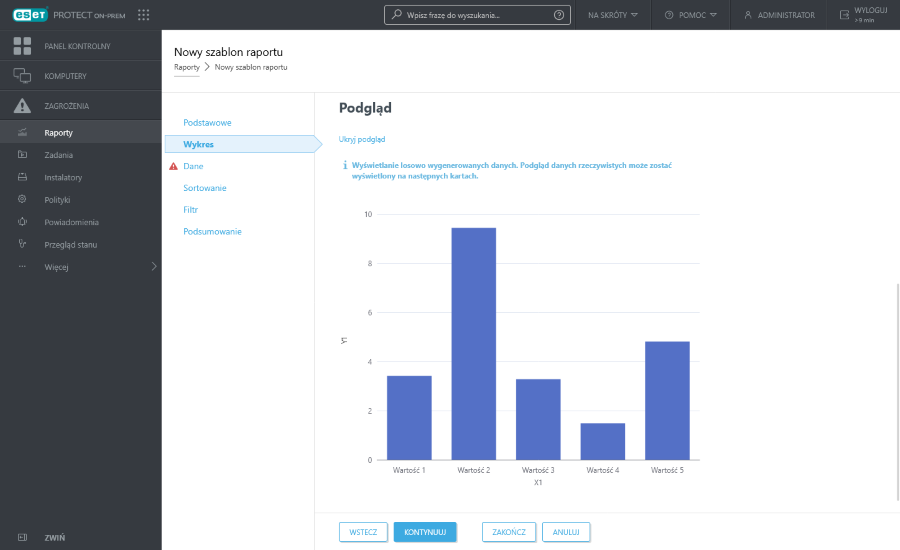Click the Anuluj button
Image resolution: width=900 pixels, height=550 pixels.
[x=566, y=532]
